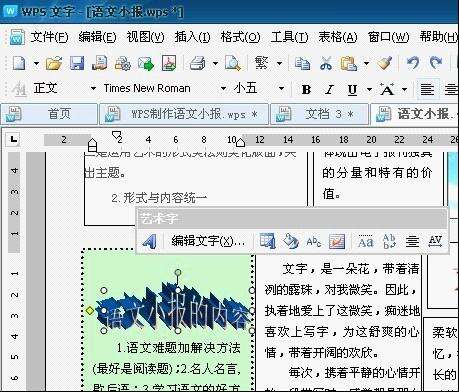Image resolution: width=459 pixels, height=392 pixels.
Task: Click the 编辑文字(X)... button
Action: [208, 241]
